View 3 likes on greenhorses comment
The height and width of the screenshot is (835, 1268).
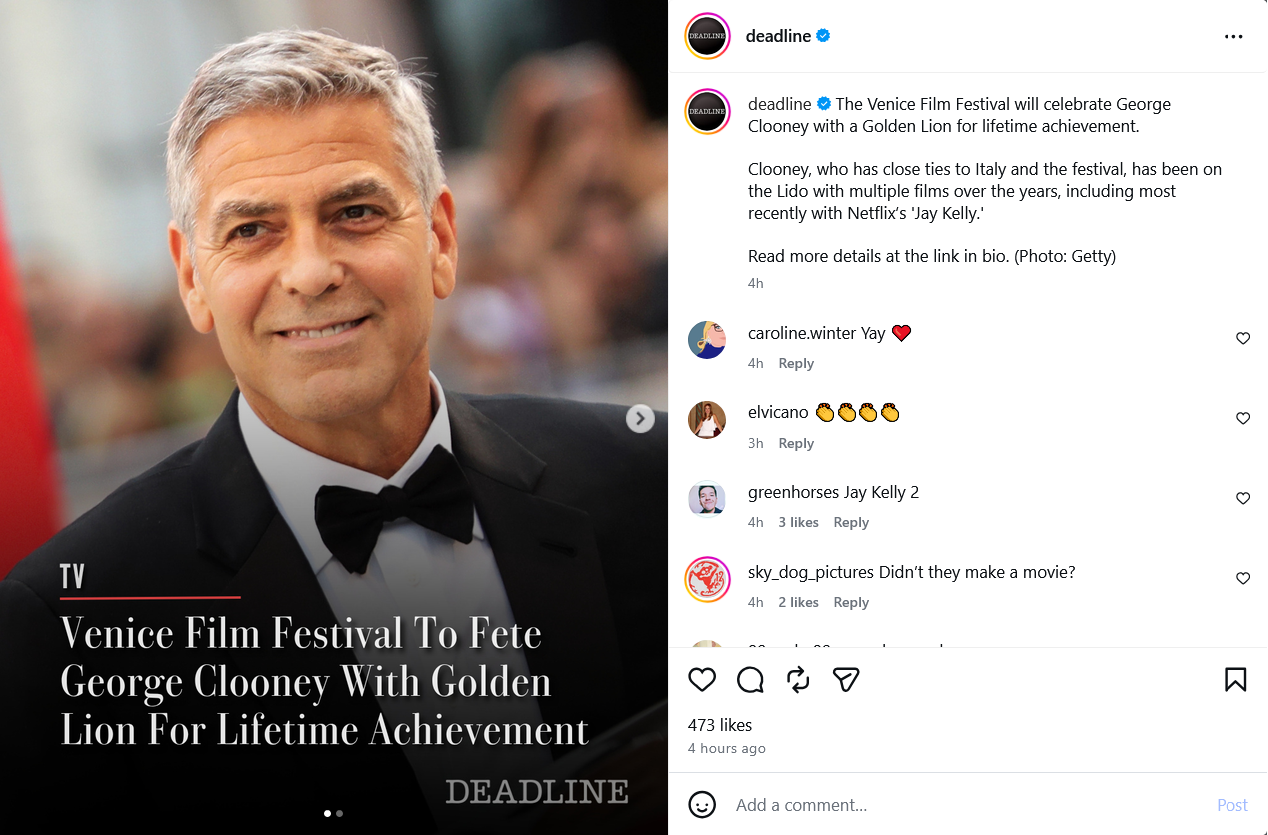[x=798, y=522]
